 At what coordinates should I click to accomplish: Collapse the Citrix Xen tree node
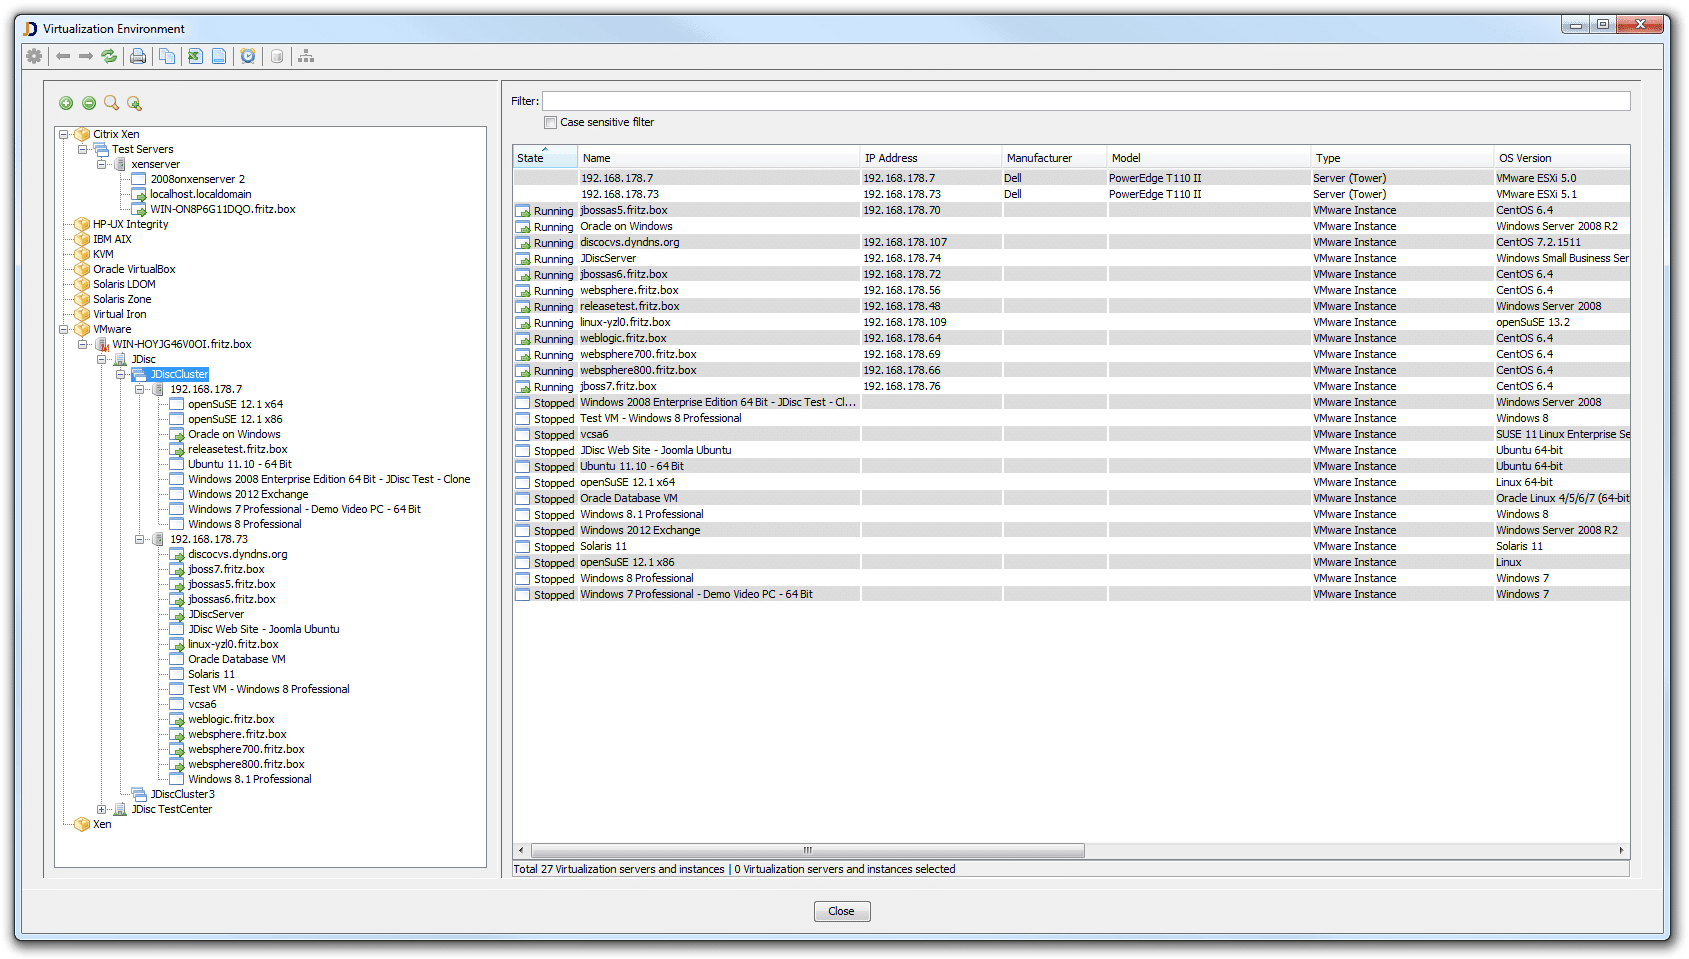[64, 134]
